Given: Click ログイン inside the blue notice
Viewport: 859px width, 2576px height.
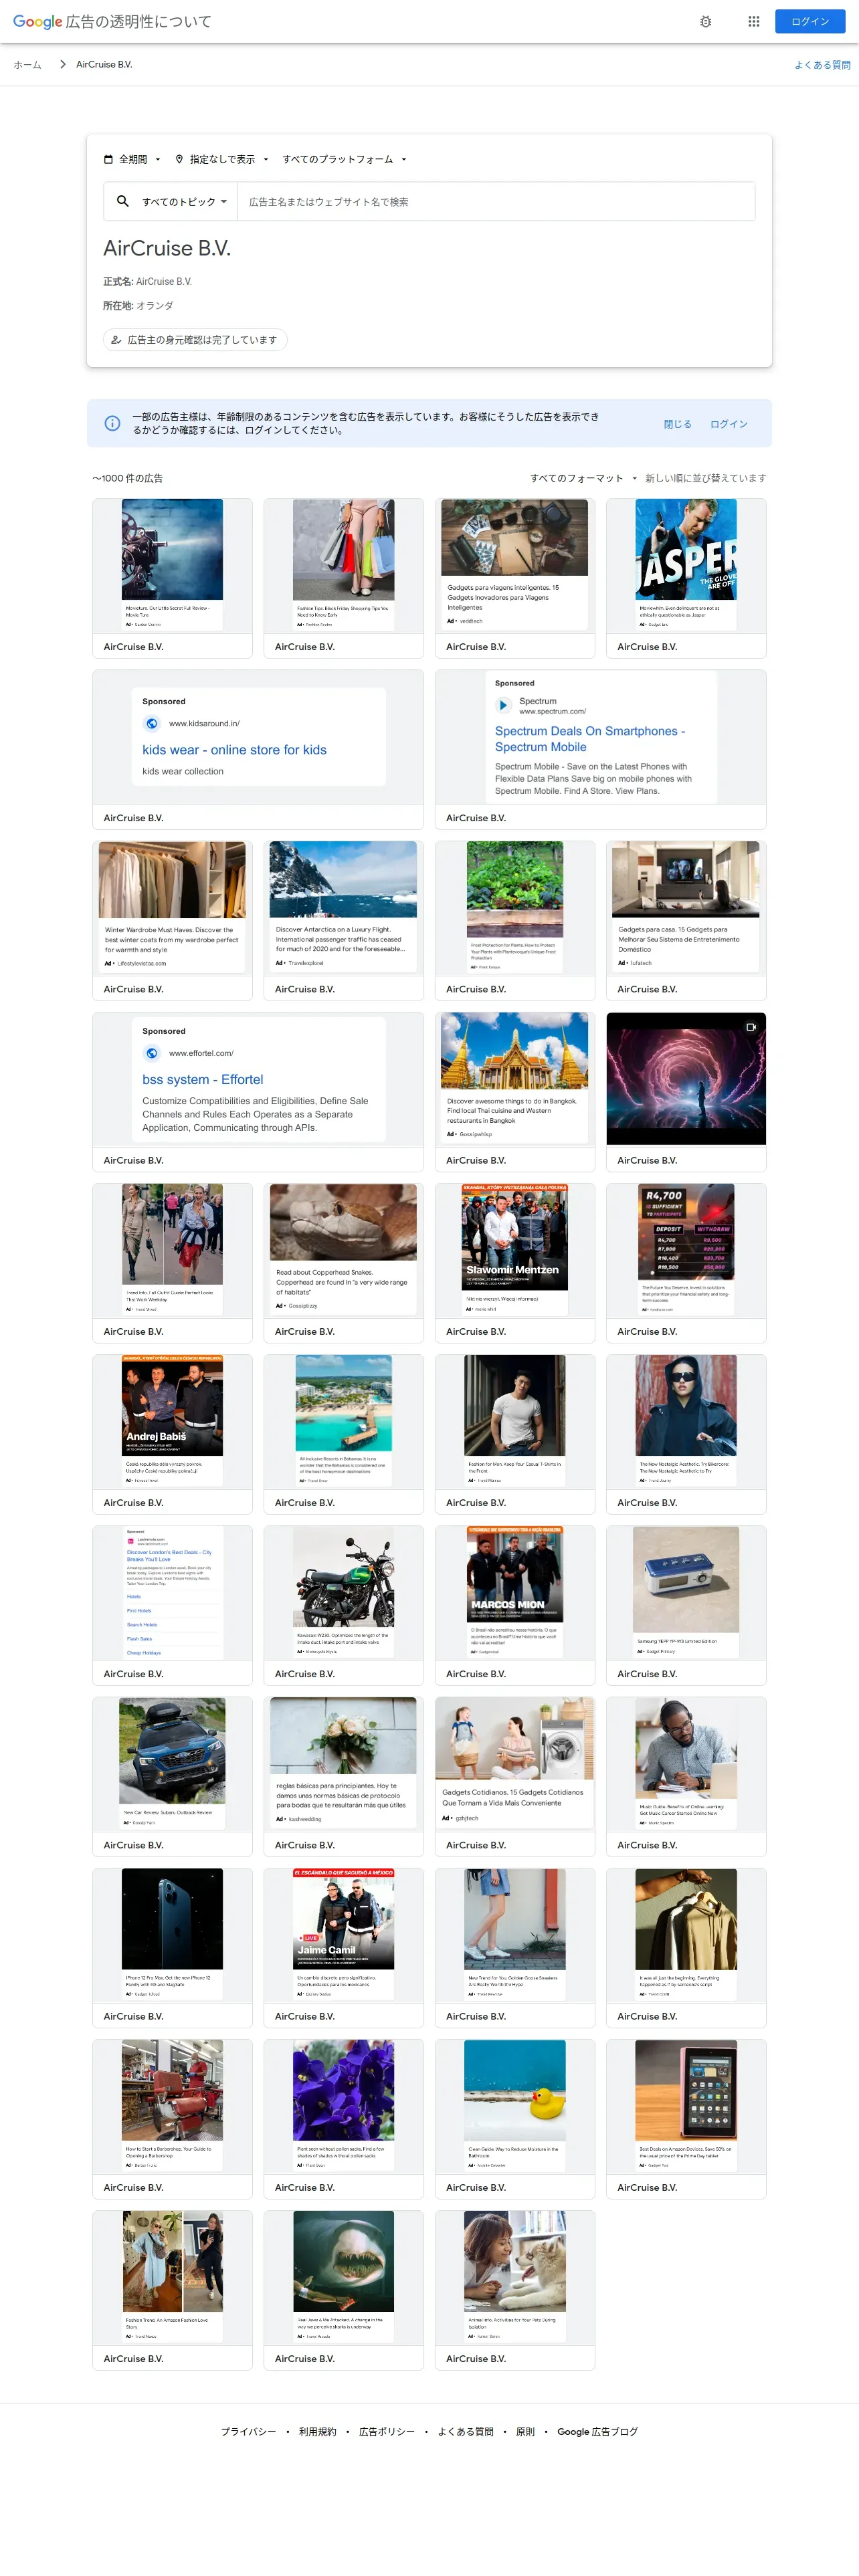Looking at the screenshot, I should (x=728, y=424).
